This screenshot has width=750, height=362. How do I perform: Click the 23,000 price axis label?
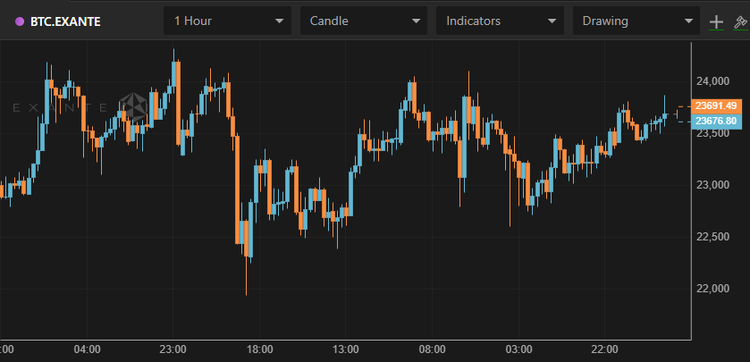click(713, 185)
